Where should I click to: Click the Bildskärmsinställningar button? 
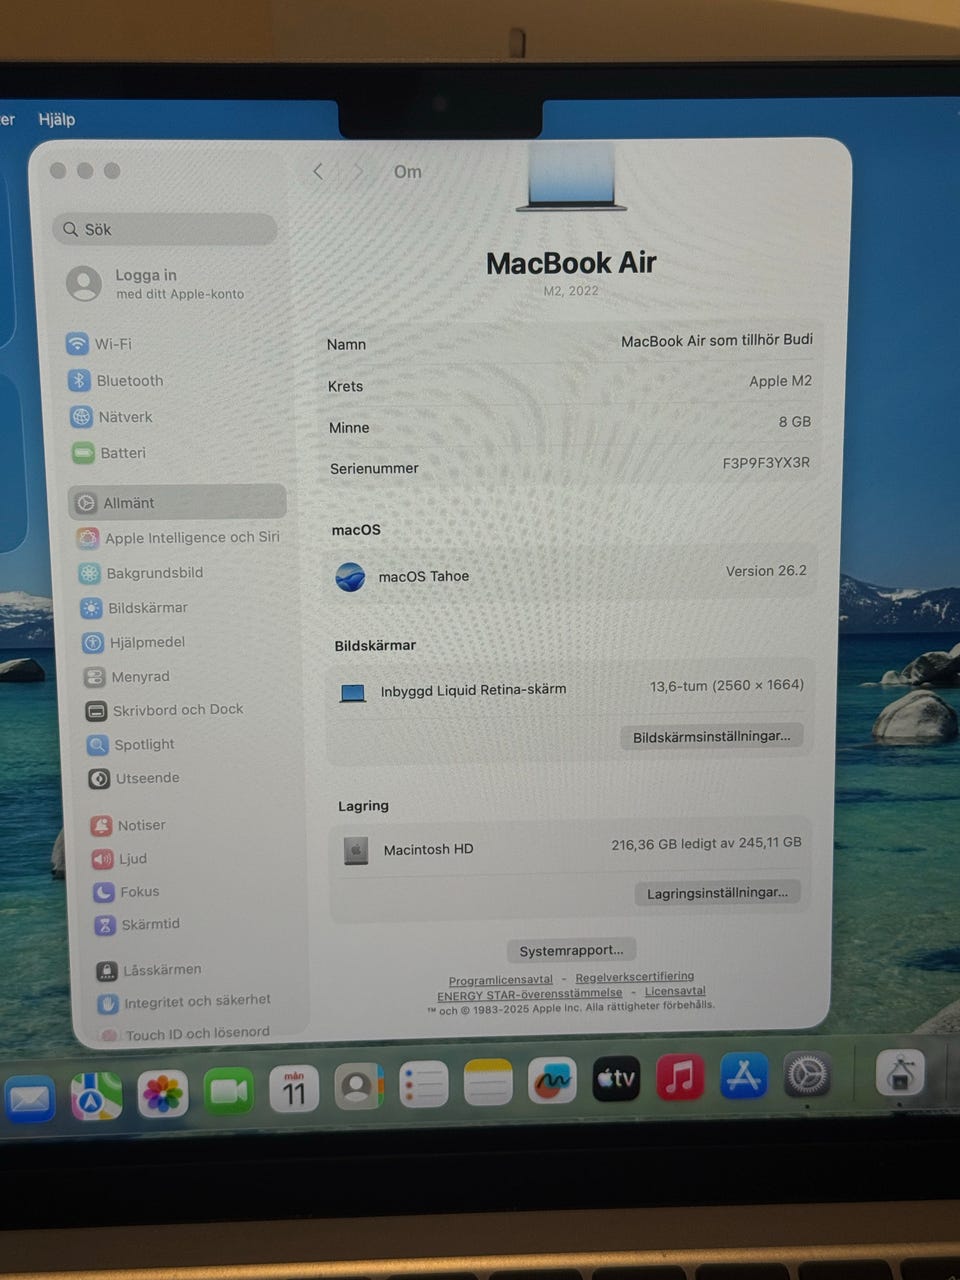pyautogui.click(x=711, y=736)
